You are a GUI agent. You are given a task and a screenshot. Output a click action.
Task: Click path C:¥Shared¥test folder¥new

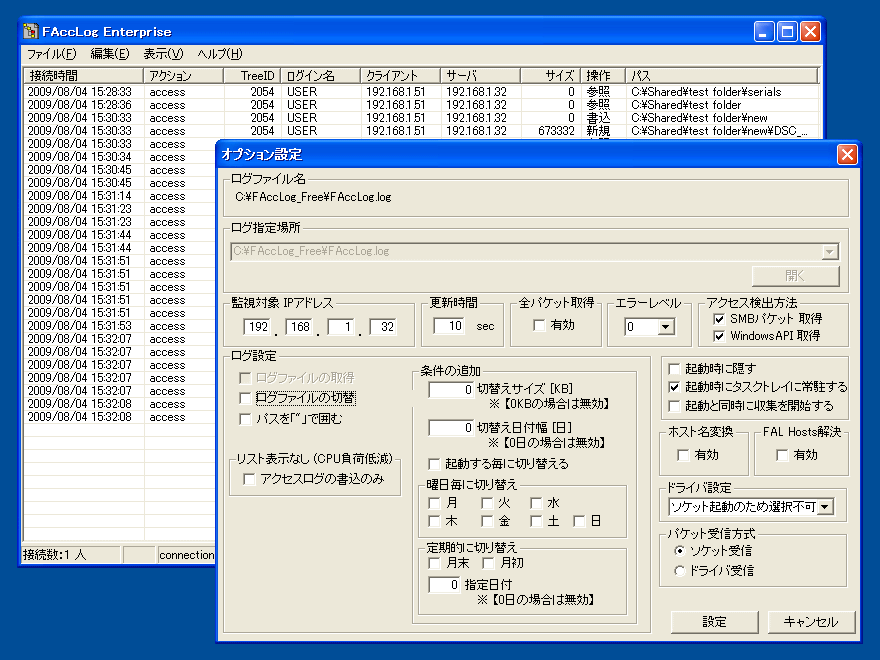[x=699, y=118]
